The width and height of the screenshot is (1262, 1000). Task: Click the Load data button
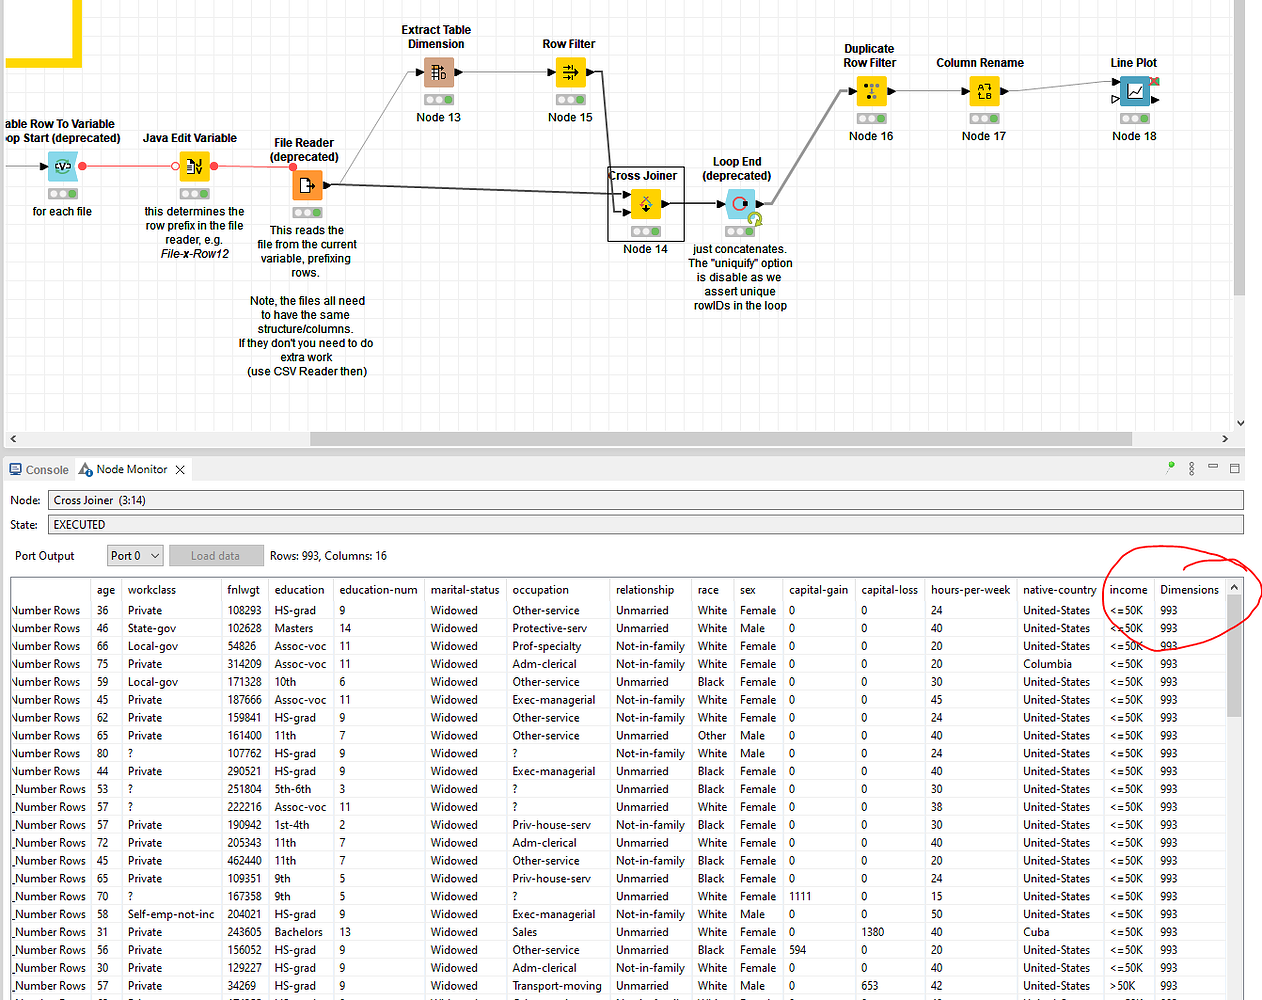click(x=216, y=555)
